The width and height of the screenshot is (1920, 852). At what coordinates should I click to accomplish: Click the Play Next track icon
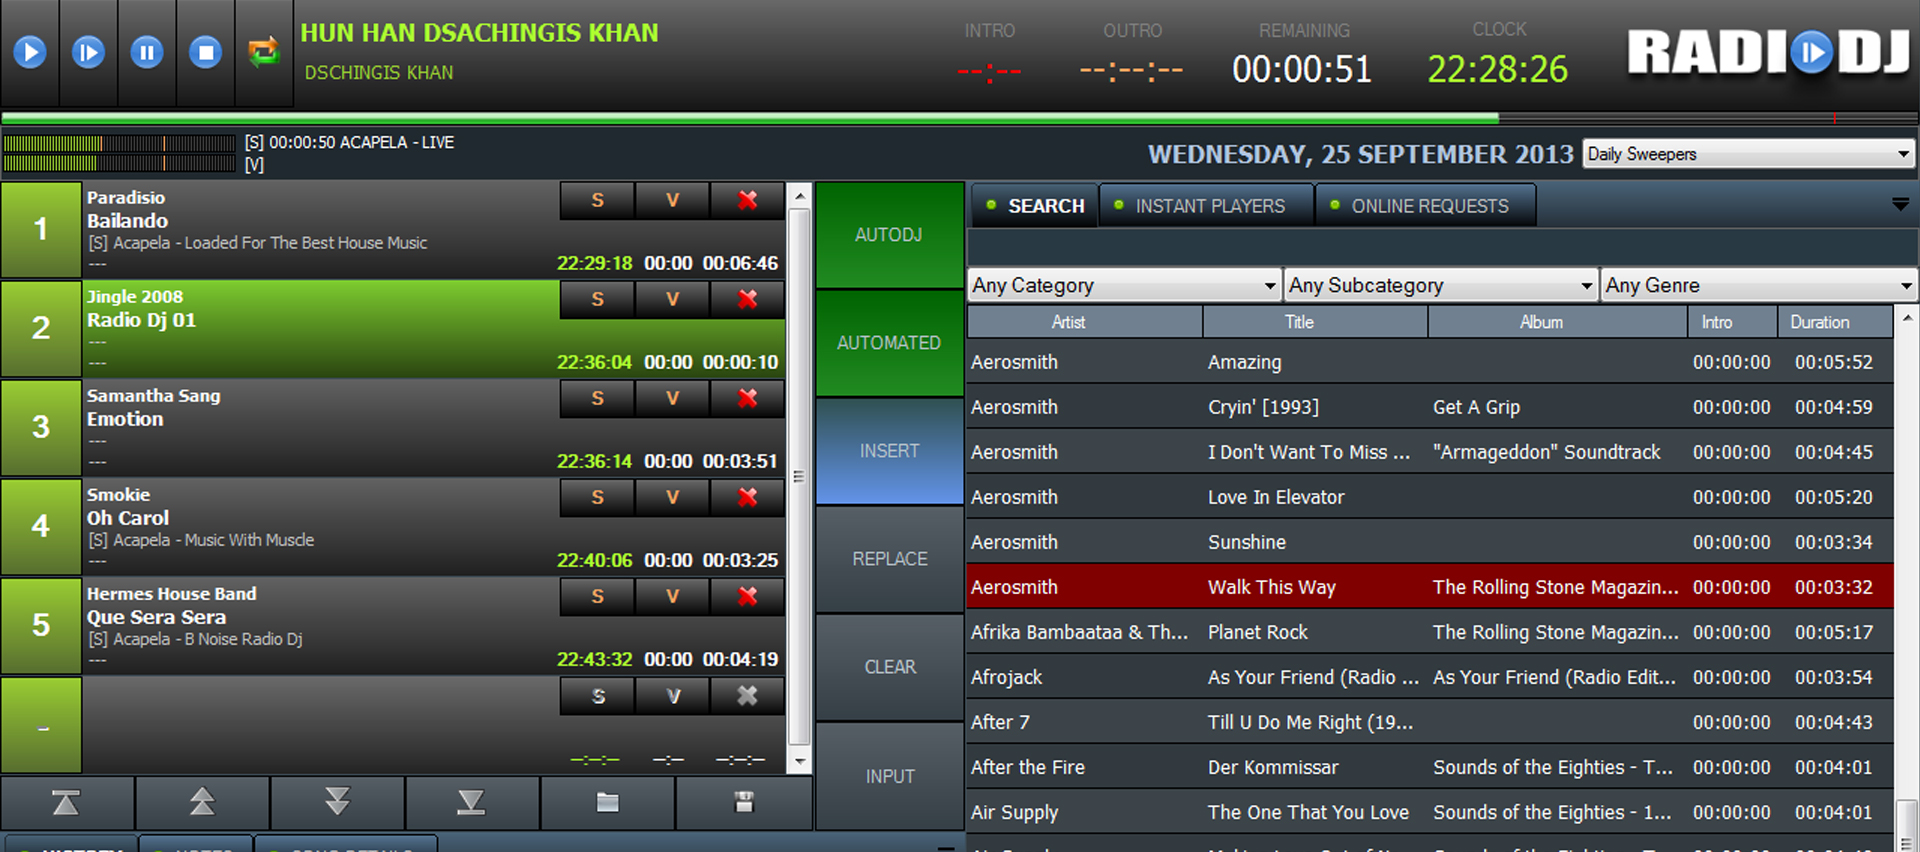click(x=88, y=52)
